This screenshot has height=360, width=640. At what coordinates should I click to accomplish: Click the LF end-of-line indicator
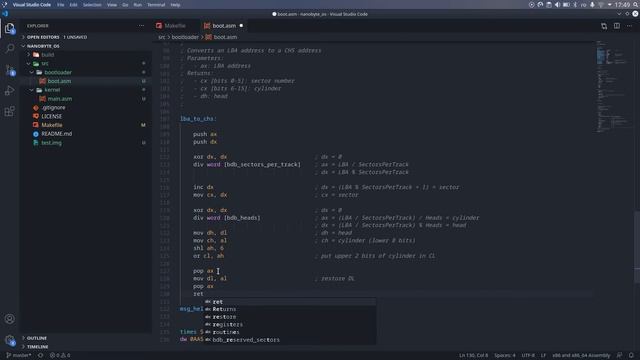[543, 355]
